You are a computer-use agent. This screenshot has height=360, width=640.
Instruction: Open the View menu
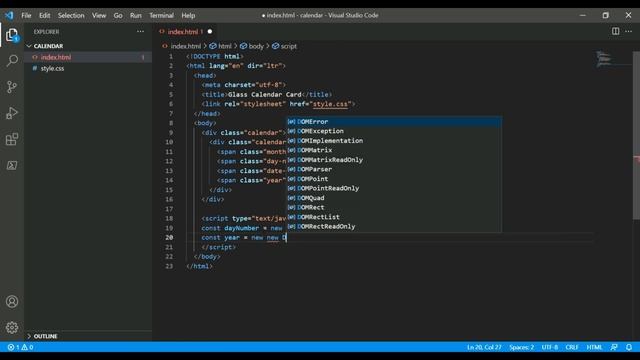(99, 16)
